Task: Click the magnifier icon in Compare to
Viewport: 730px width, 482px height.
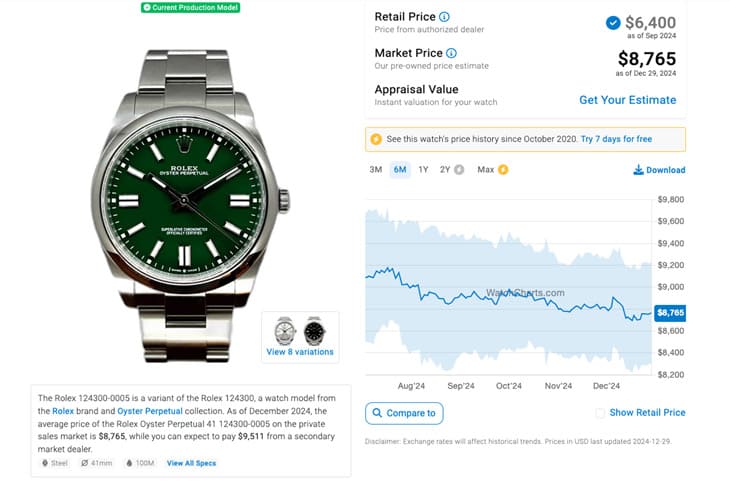Action: (x=376, y=413)
